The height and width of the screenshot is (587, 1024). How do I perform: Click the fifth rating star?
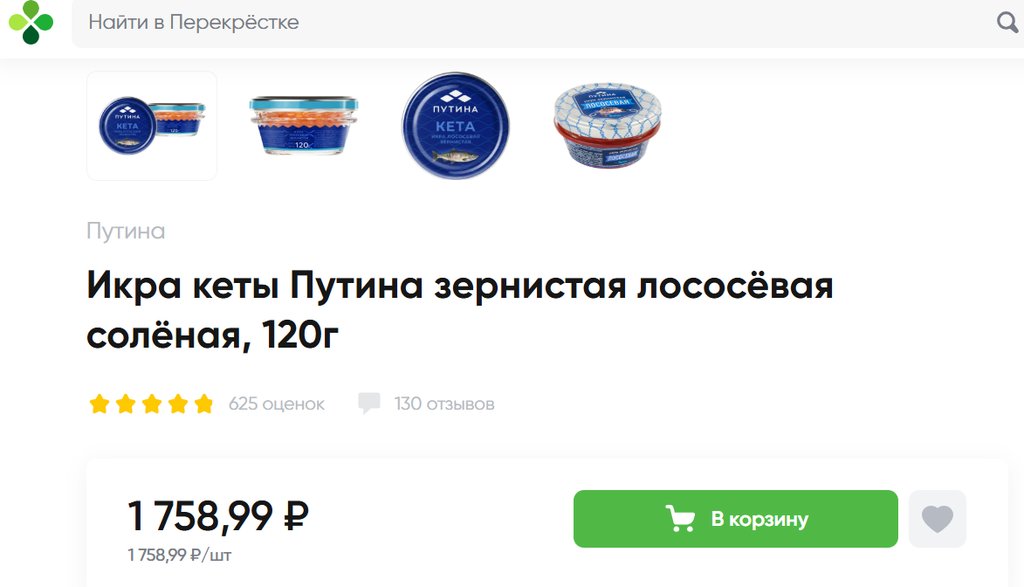pos(204,404)
